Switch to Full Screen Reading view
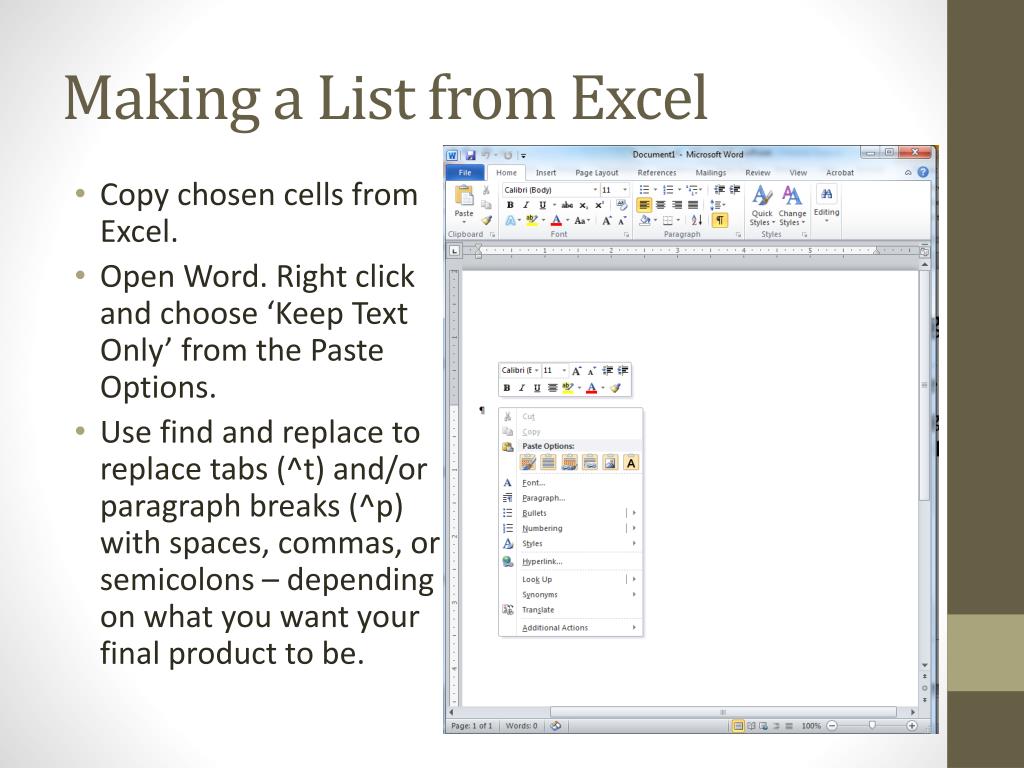The height and width of the screenshot is (768, 1024). click(x=751, y=726)
